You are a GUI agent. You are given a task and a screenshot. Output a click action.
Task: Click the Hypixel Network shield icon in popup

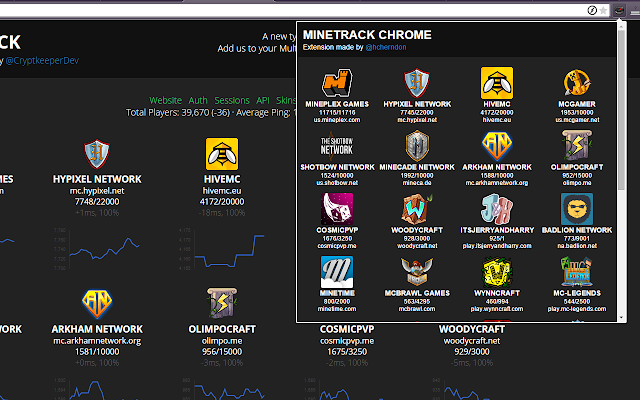pos(417,83)
